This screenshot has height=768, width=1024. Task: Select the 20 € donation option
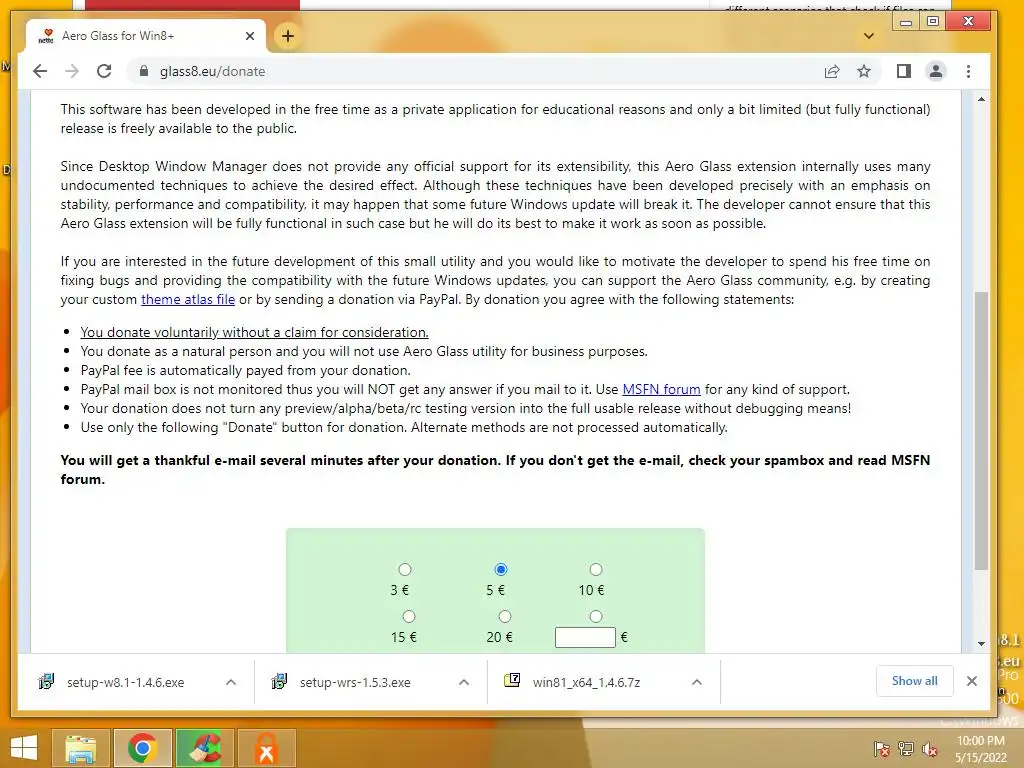(505, 616)
